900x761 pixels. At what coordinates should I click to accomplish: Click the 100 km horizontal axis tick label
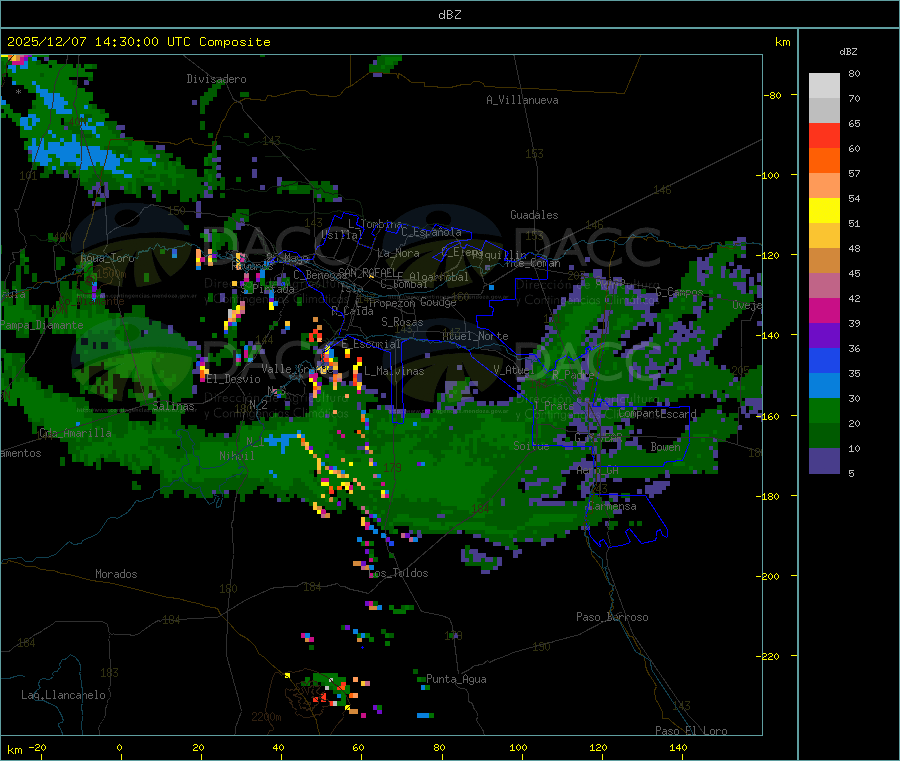click(x=518, y=747)
